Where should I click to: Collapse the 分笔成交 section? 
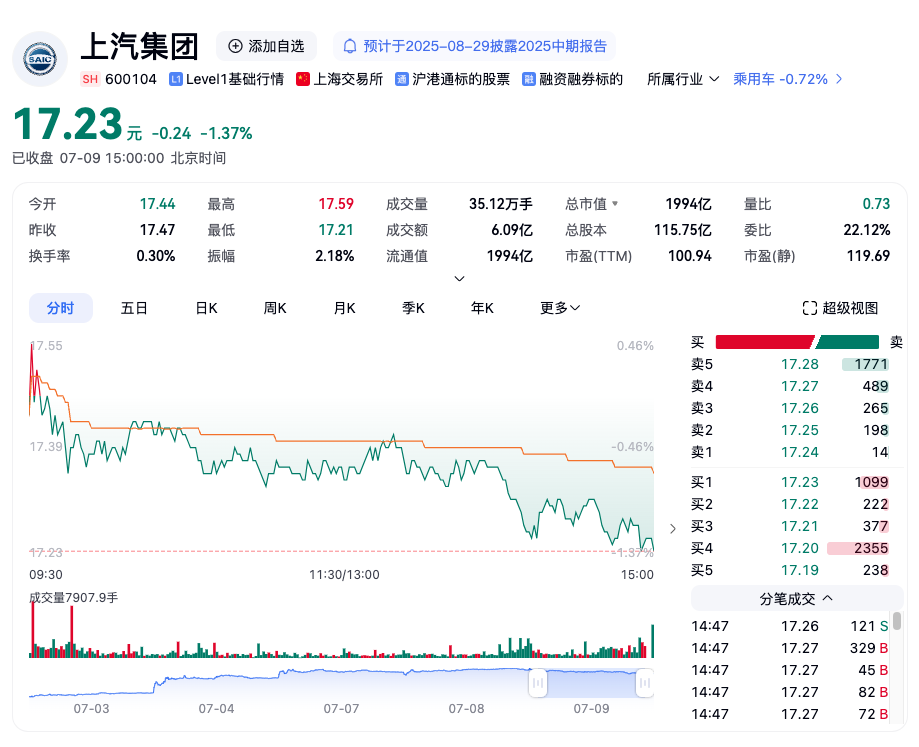coord(797,599)
